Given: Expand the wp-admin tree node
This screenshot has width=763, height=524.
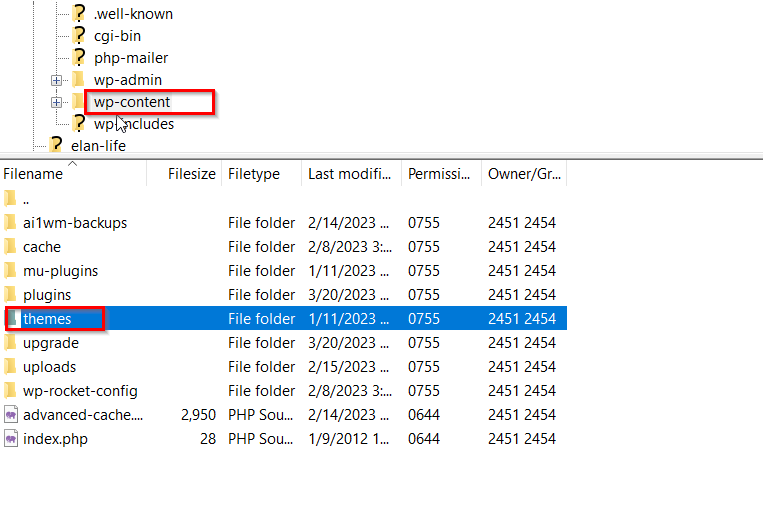Looking at the screenshot, I should pyautogui.click(x=56, y=80).
